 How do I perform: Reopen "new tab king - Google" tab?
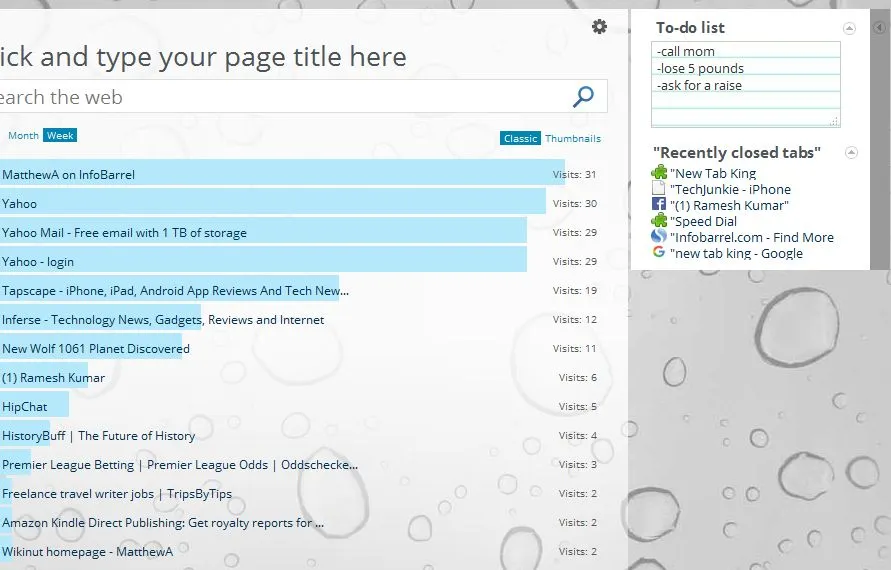pyautogui.click(x=736, y=253)
